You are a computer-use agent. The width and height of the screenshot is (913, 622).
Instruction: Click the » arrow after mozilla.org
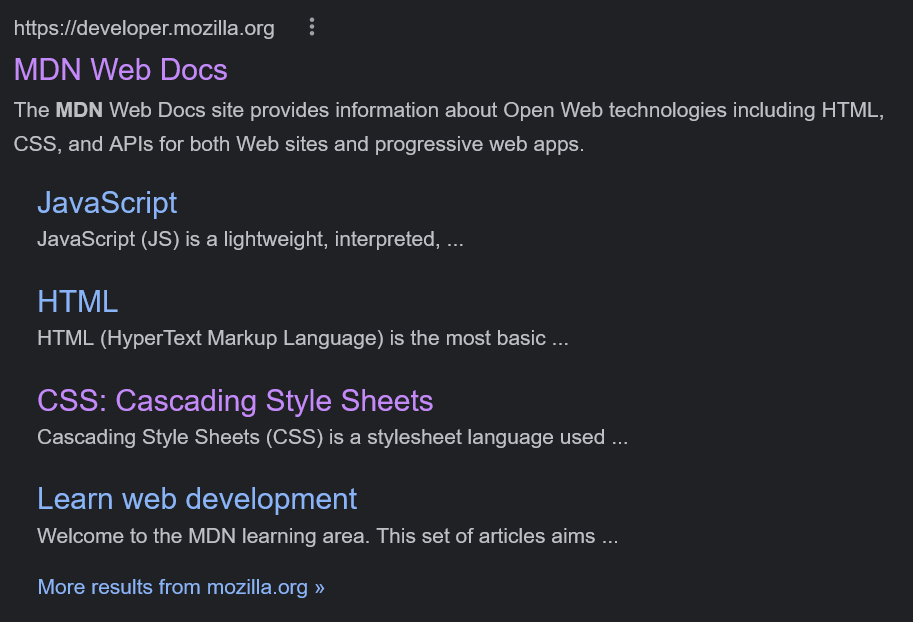319,587
